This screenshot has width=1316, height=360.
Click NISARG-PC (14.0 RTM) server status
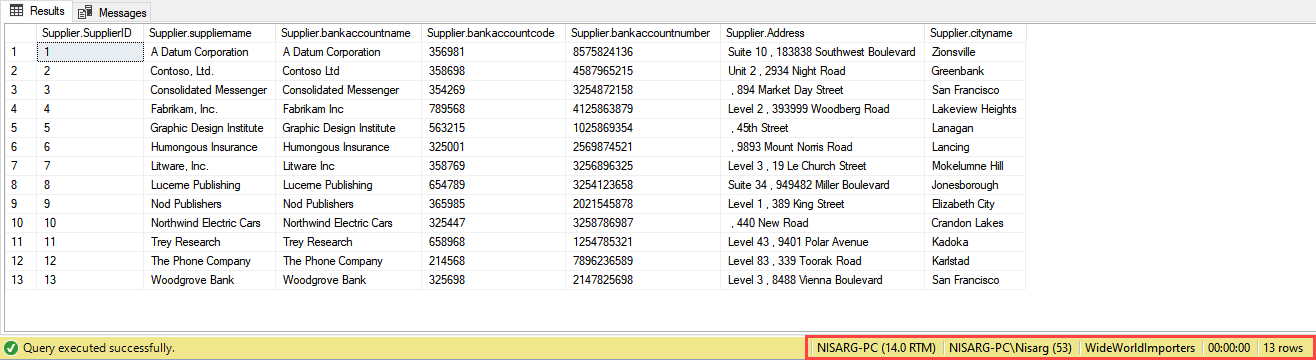click(x=876, y=348)
